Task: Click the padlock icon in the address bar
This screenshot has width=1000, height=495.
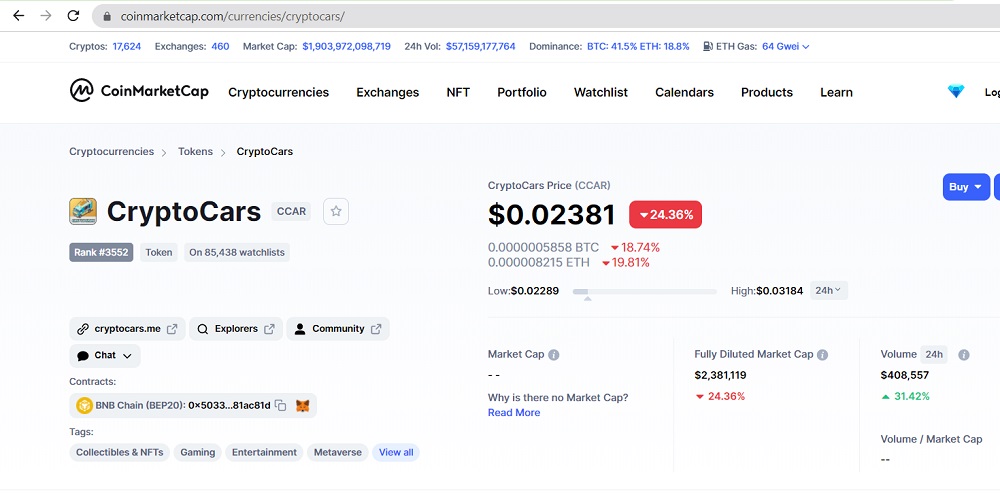Action: click(x=107, y=17)
